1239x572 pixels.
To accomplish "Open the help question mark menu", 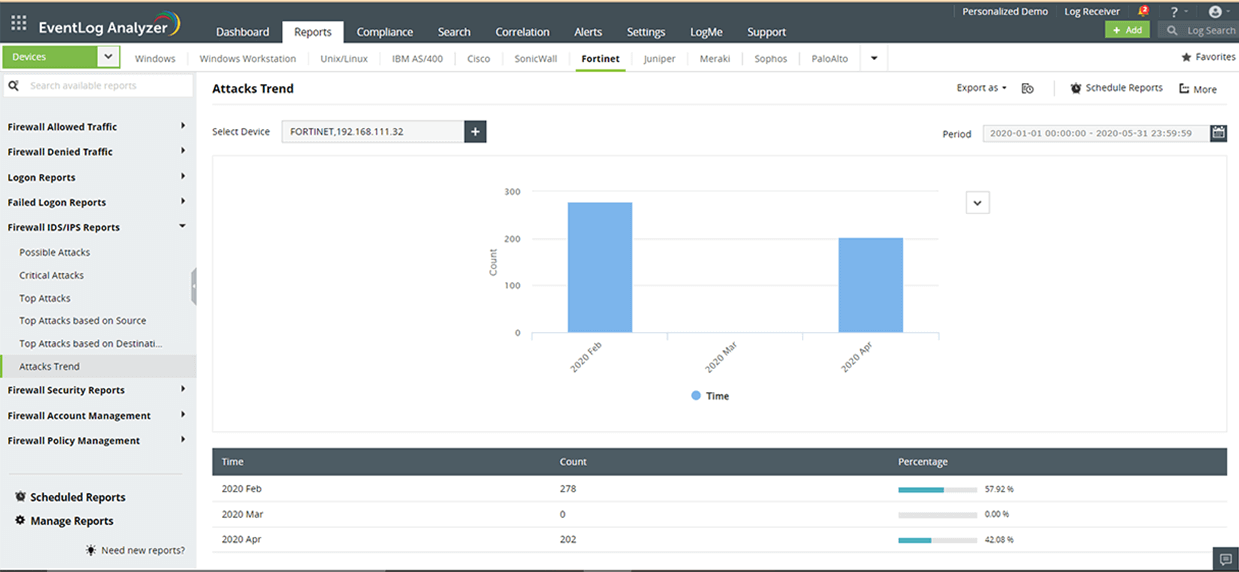I will tap(1175, 12).
